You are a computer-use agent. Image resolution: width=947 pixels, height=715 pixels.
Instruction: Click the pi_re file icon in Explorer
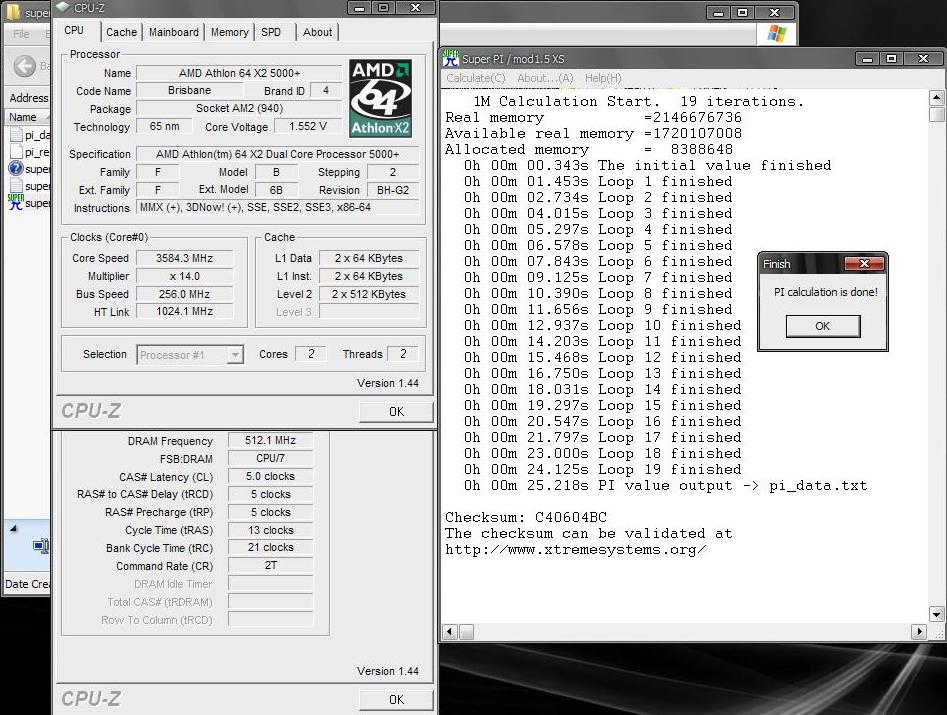pos(16,152)
